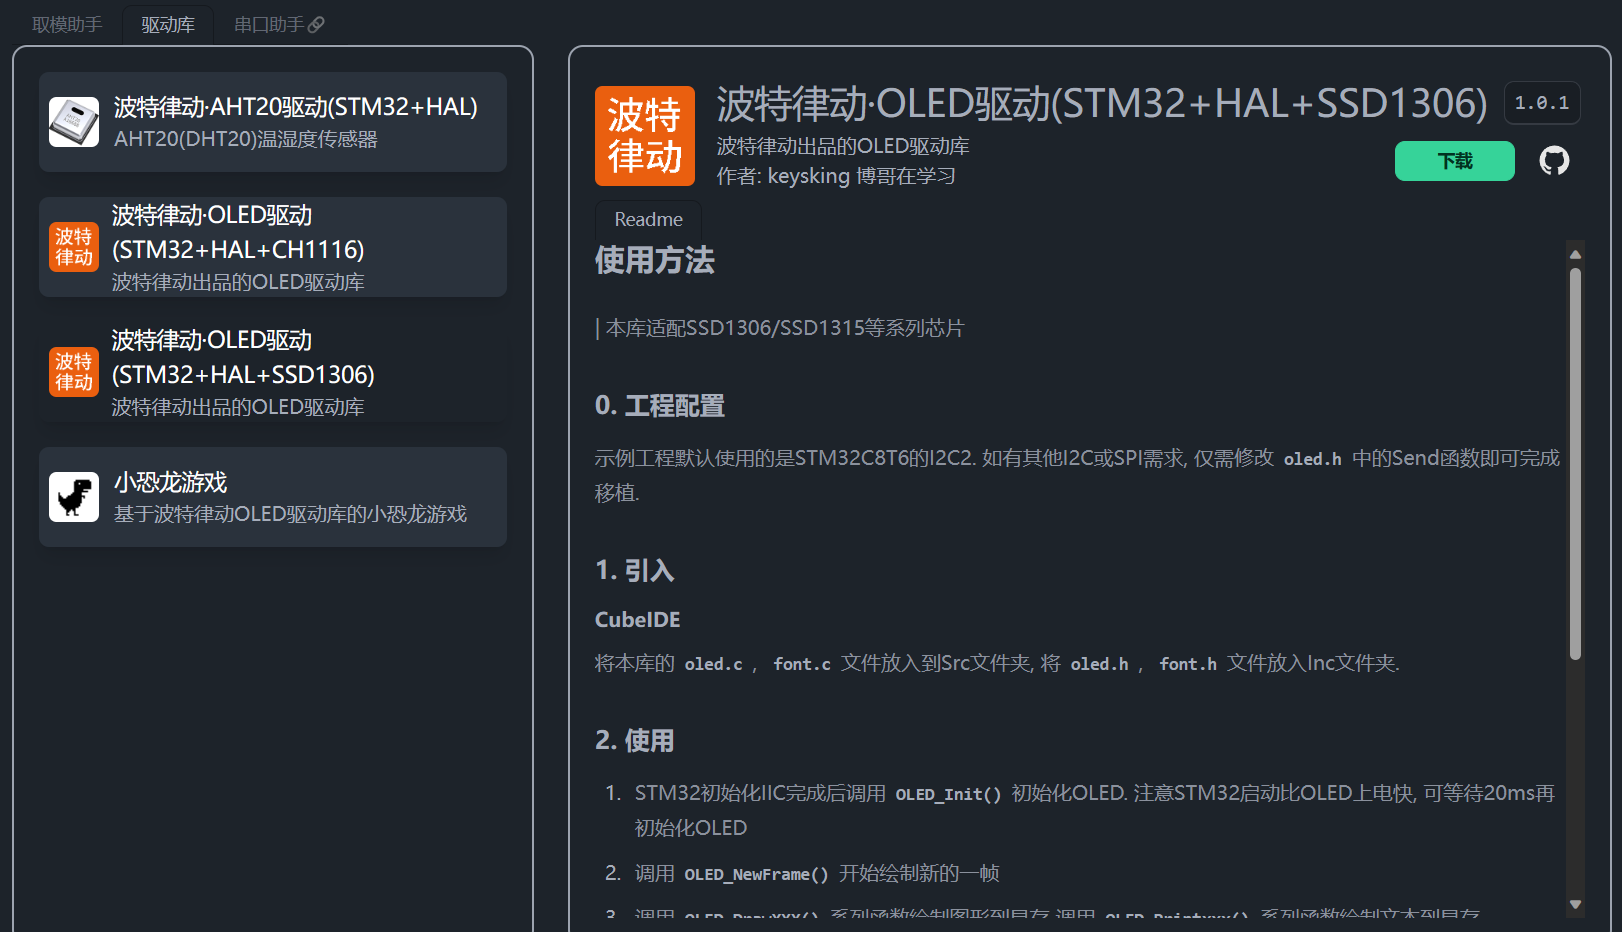
Task: Click the CH1116 driver orange logo icon
Action: (74, 247)
